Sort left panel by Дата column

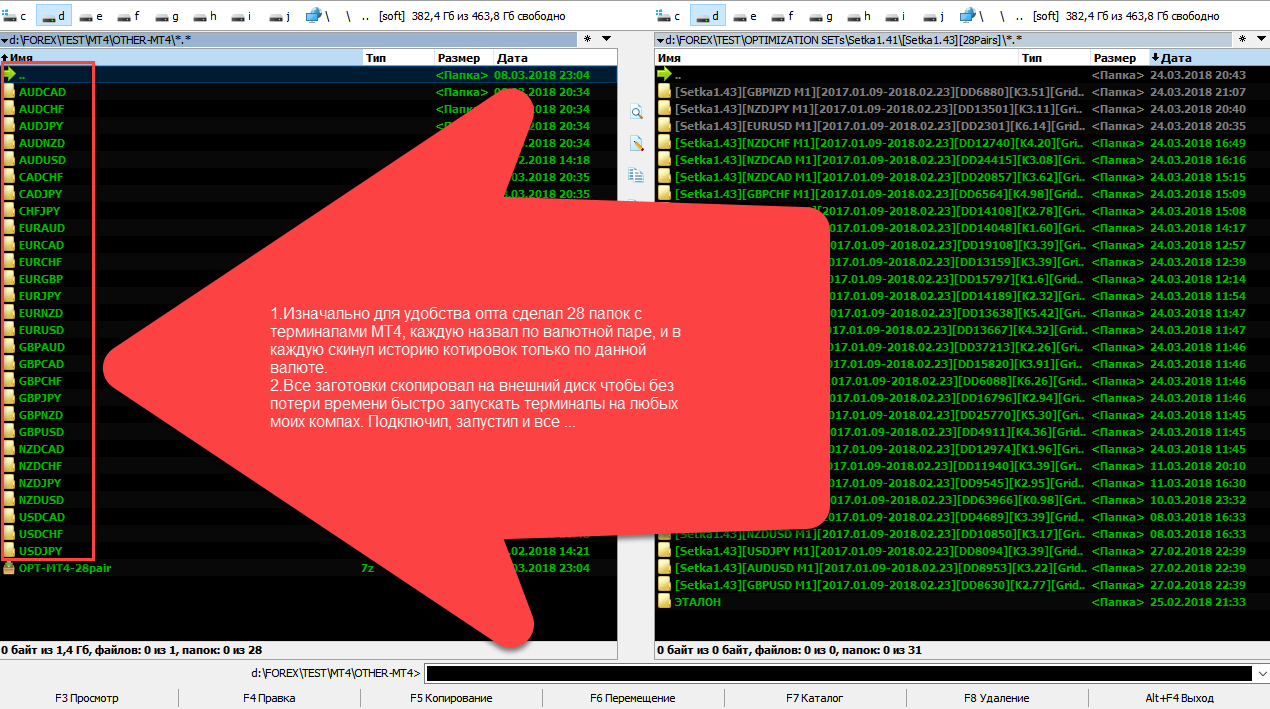tap(556, 58)
